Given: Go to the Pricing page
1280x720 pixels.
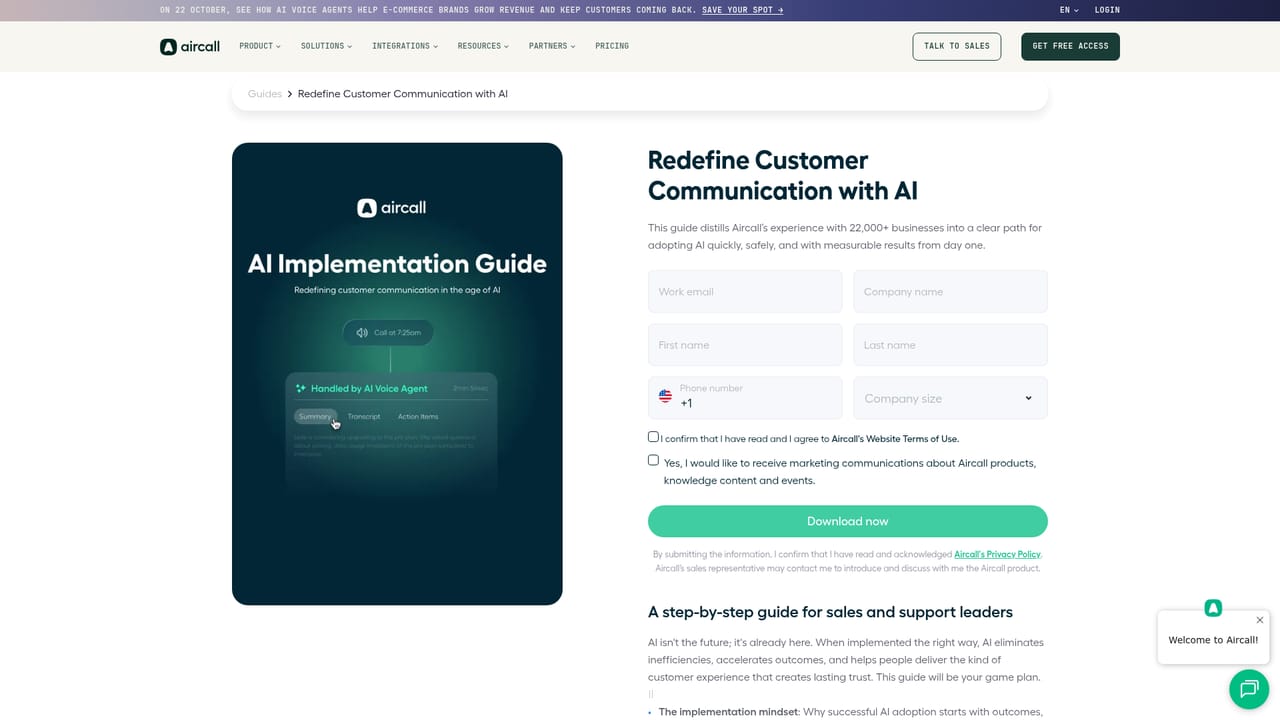Looking at the screenshot, I should tap(612, 46).
